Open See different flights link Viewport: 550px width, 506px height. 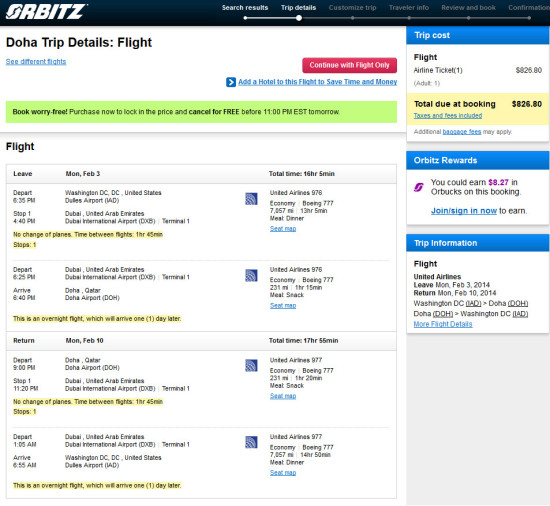click(x=36, y=62)
